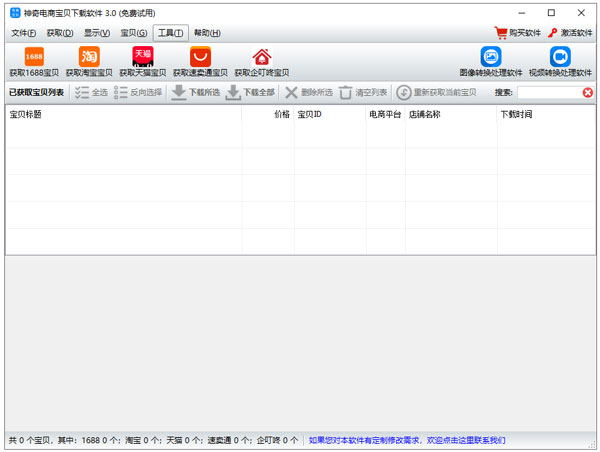The image size is (600, 452).
Task: Maximize the application window
Action: pyautogui.click(x=551, y=13)
